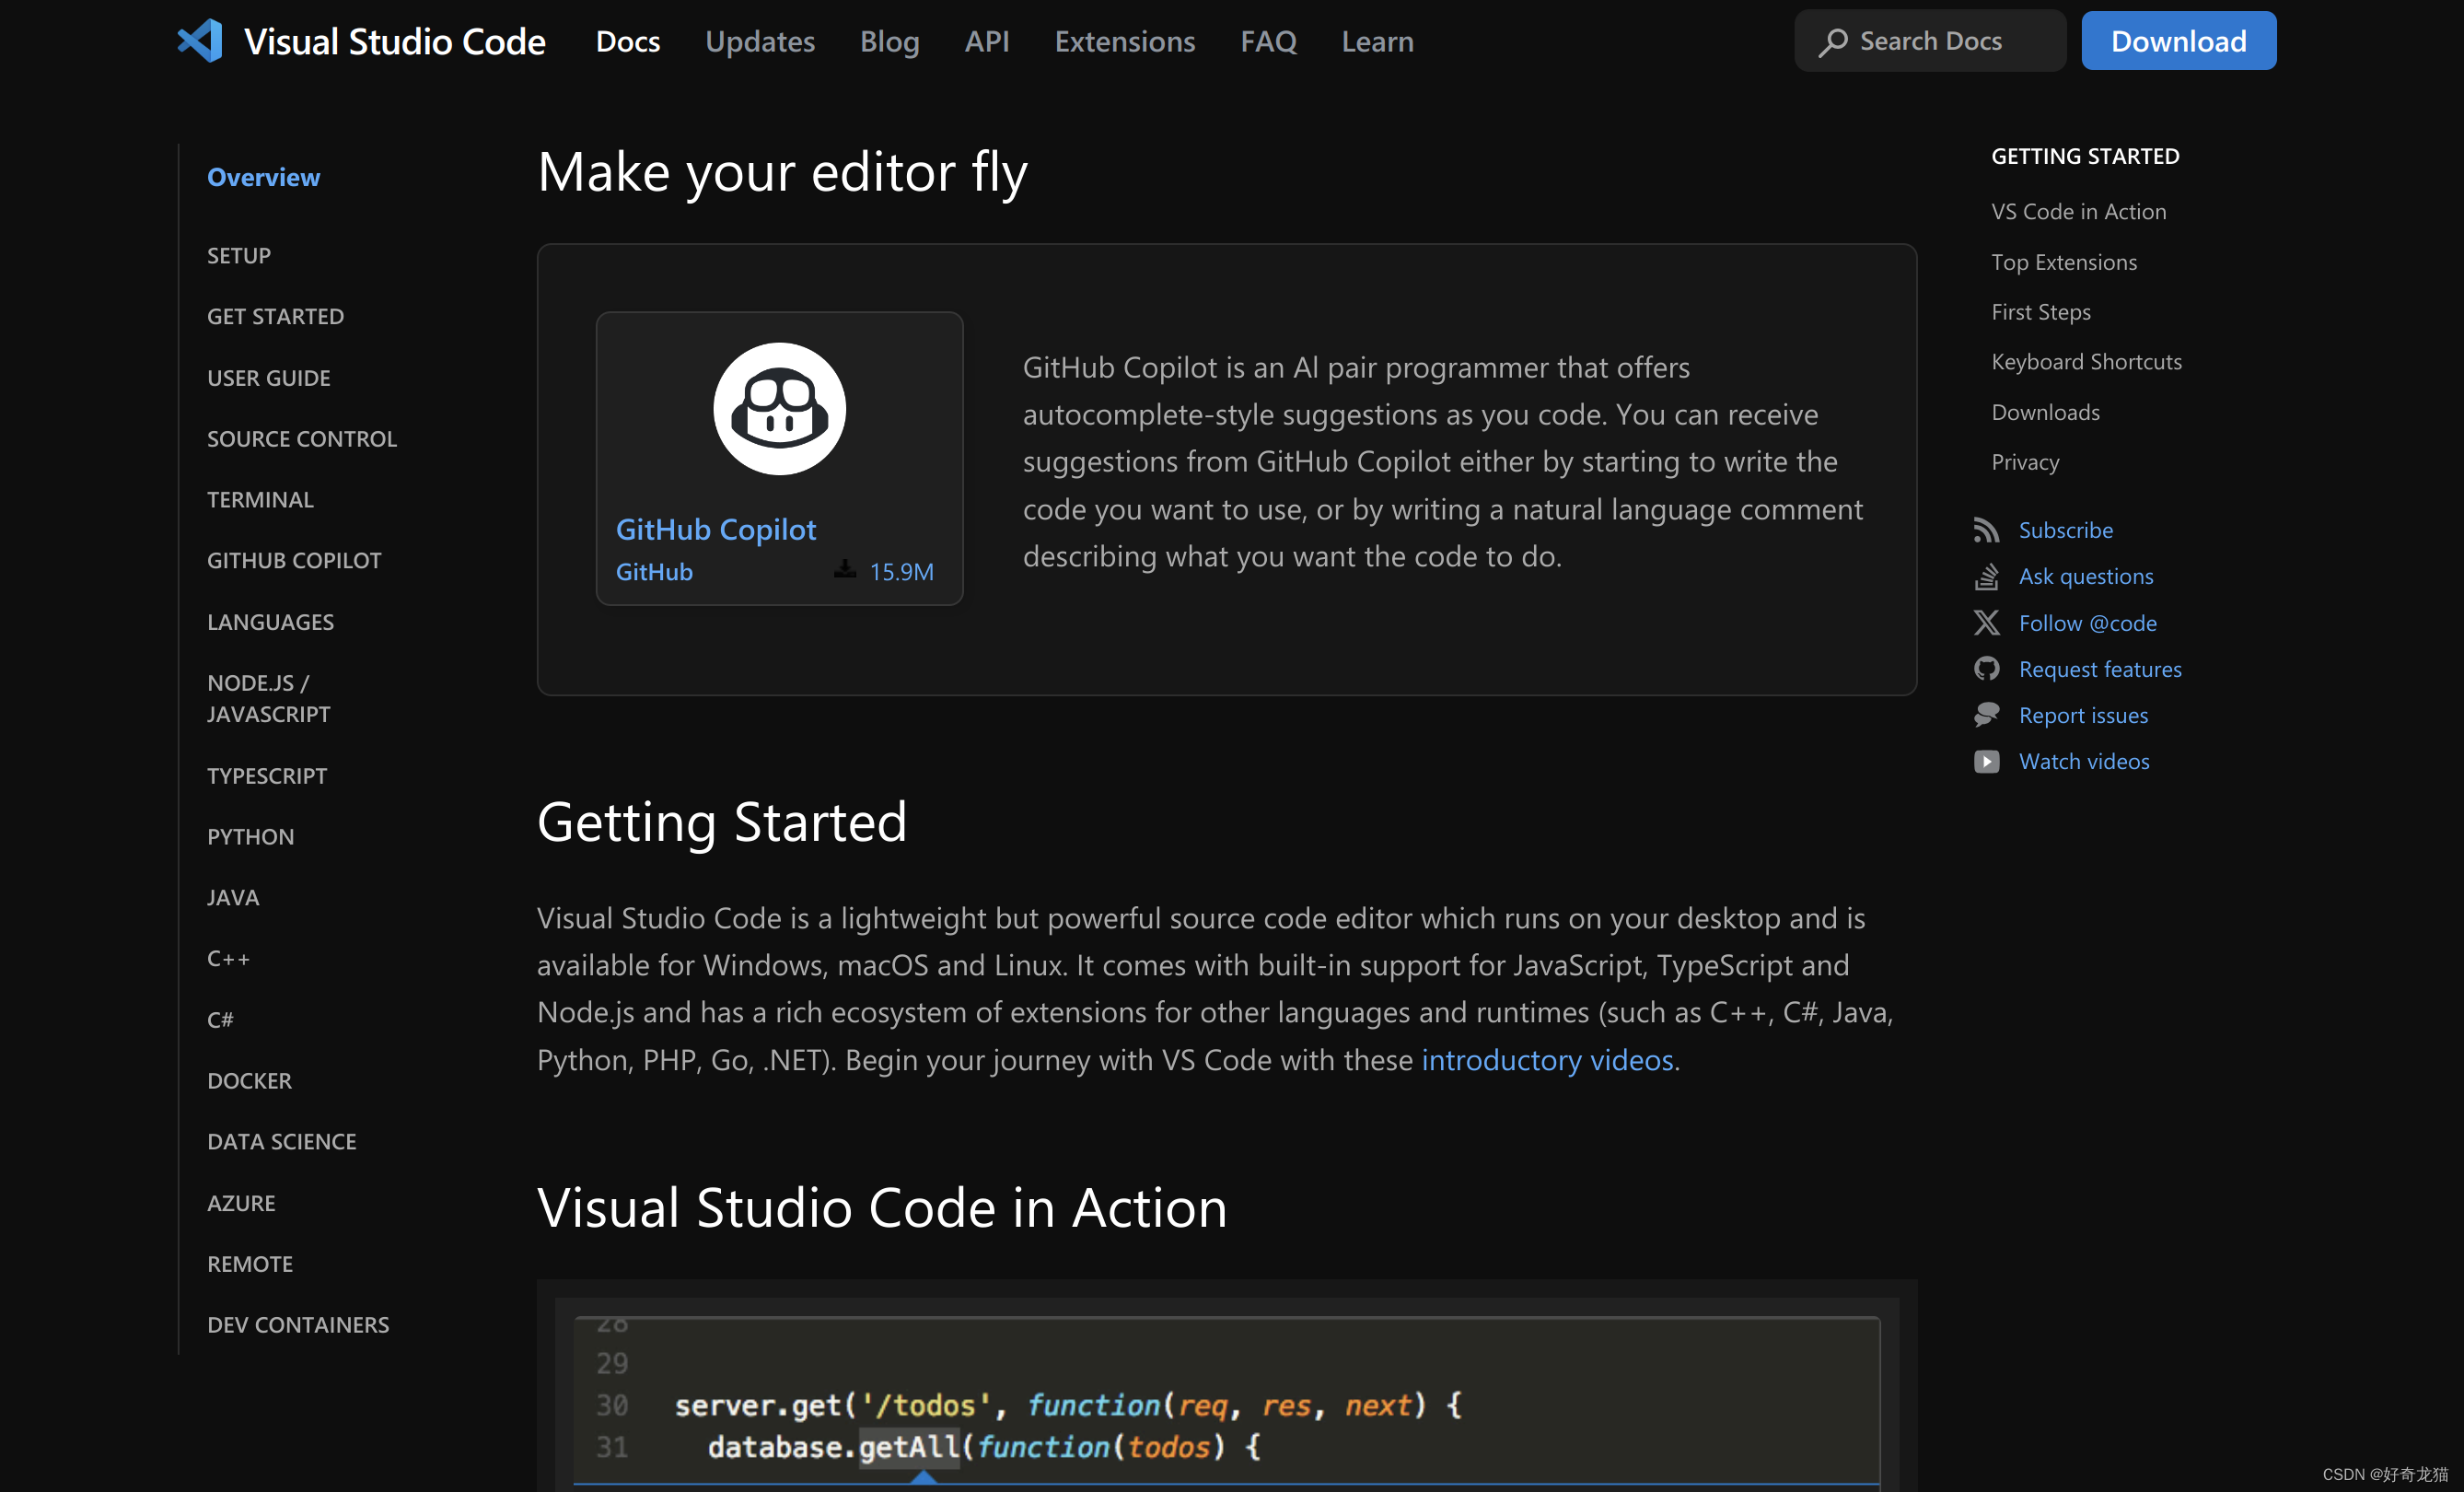Expand the DATA SCIENCE section

pos(281,1142)
